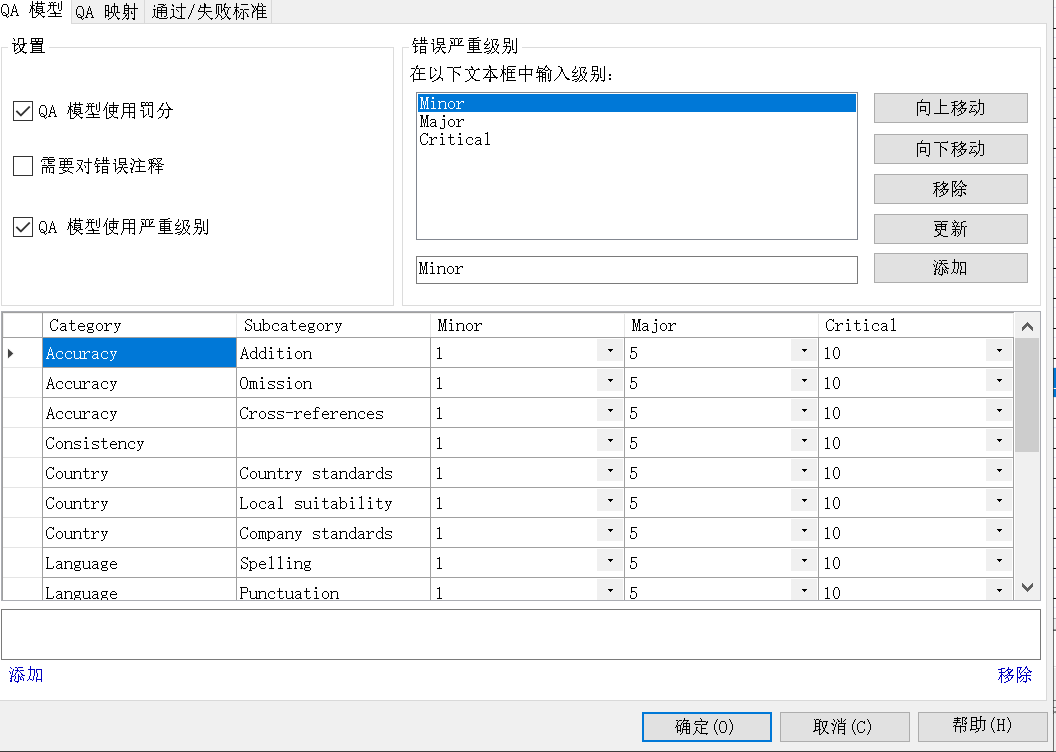Select the Country standards subcategory cell
This screenshot has height=752, width=1056.
coord(333,473)
